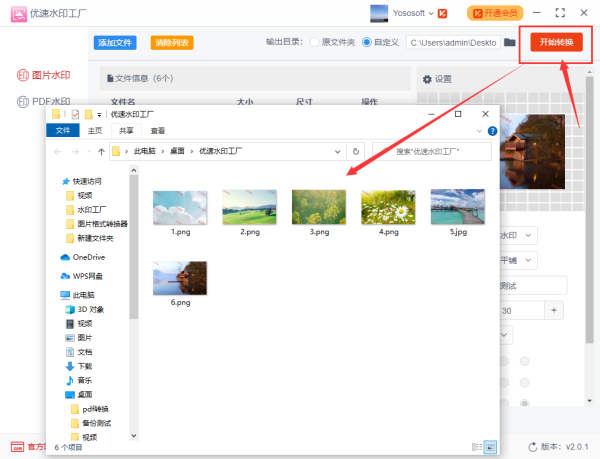Click the 开通会员 membership icon button
The height and width of the screenshot is (459, 600).
[494, 13]
